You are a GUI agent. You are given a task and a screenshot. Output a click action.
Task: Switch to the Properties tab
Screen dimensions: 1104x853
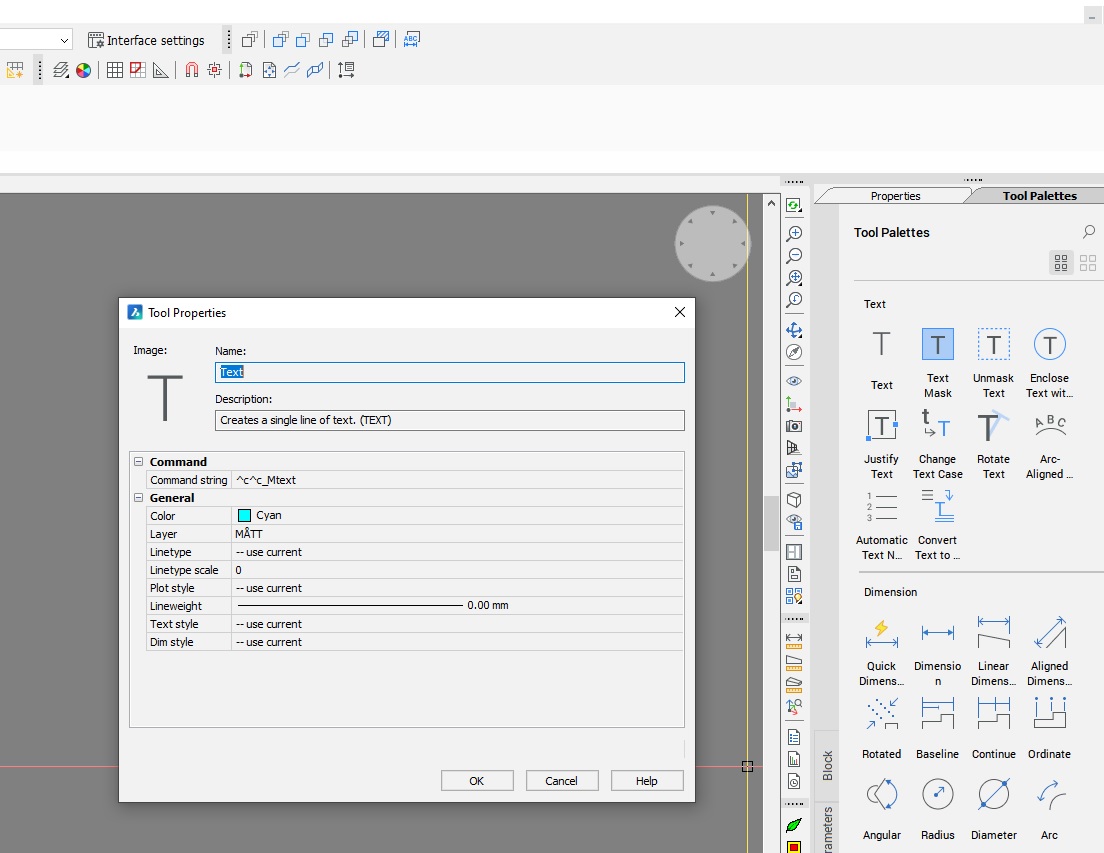click(x=895, y=196)
